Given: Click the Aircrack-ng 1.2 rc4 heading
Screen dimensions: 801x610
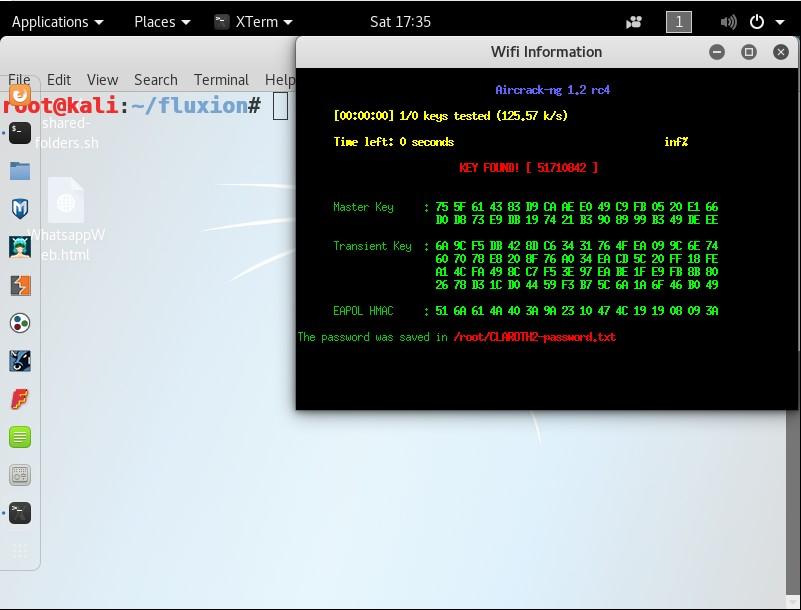Looking at the screenshot, I should [552, 90].
